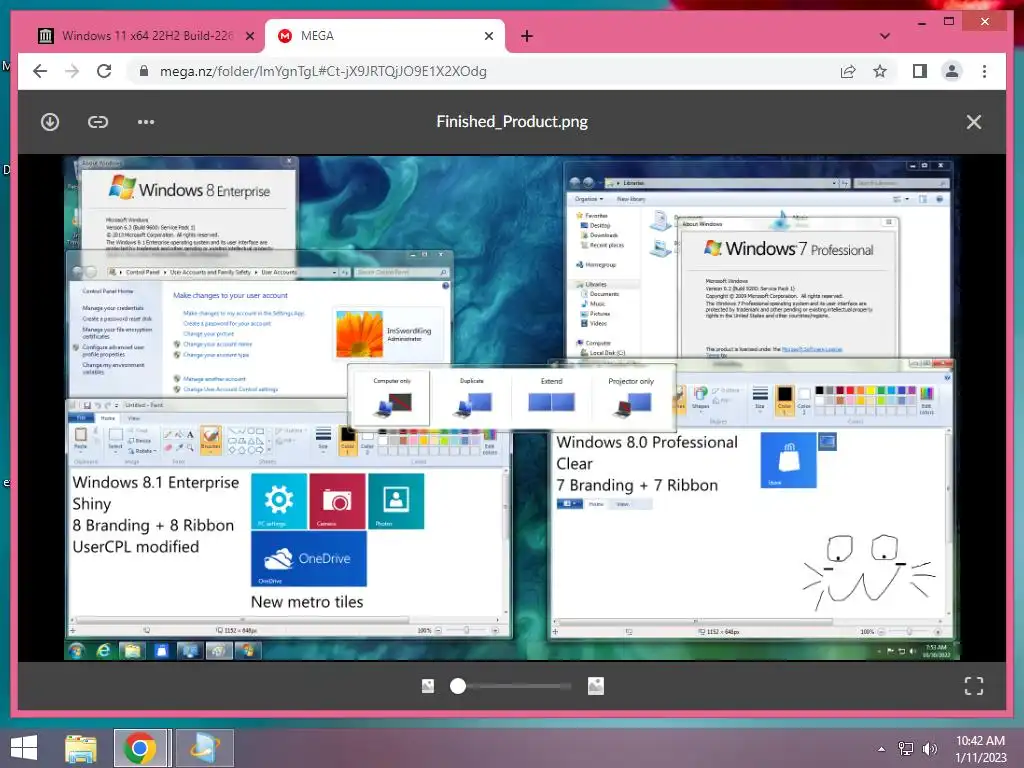
Task: Share this page using the share icon
Action: (848, 71)
